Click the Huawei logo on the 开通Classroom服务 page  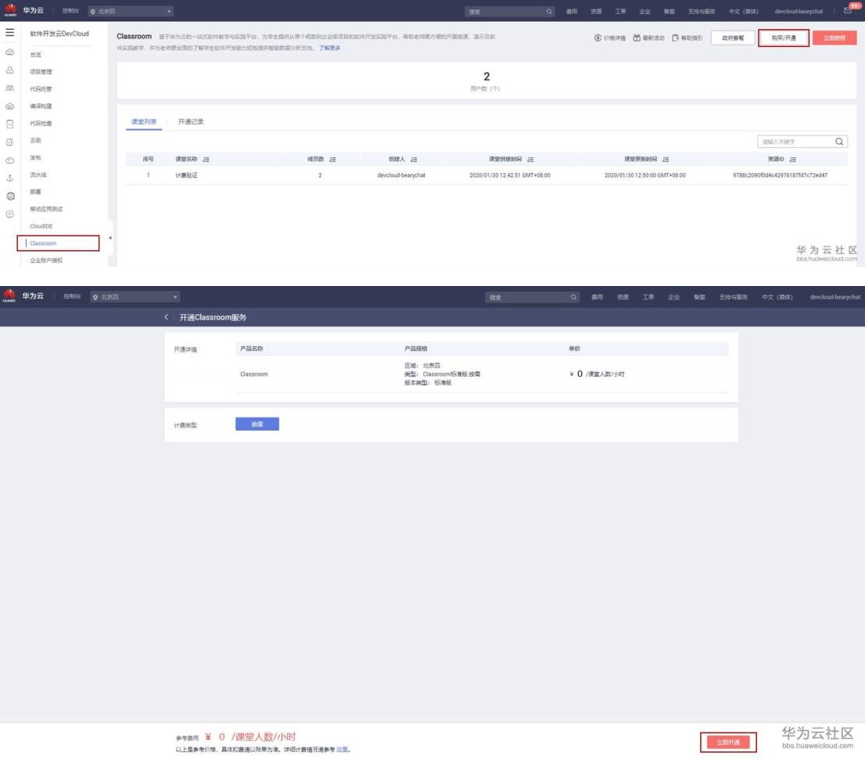[9, 296]
